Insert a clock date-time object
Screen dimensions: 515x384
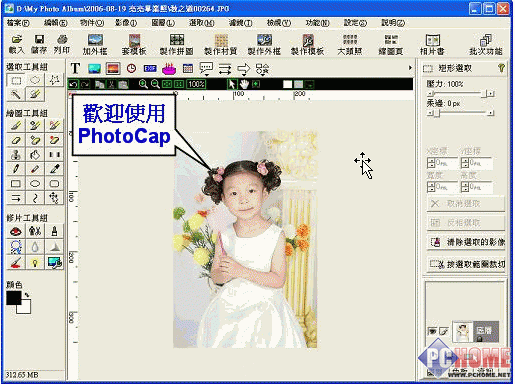coord(131,69)
